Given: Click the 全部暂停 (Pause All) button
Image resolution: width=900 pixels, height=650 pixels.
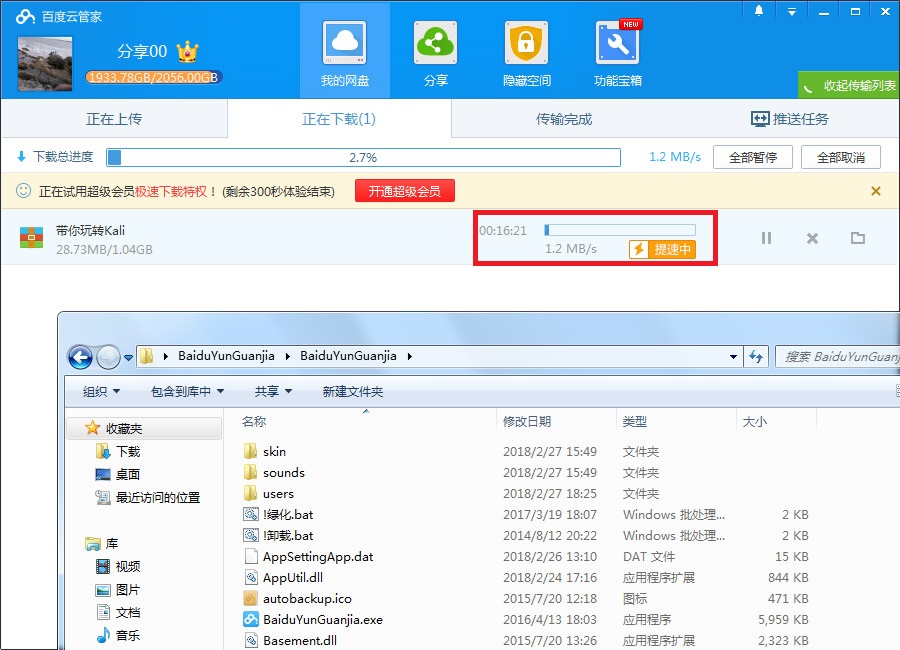Looking at the screenshot, I should (x=752, y=156).
